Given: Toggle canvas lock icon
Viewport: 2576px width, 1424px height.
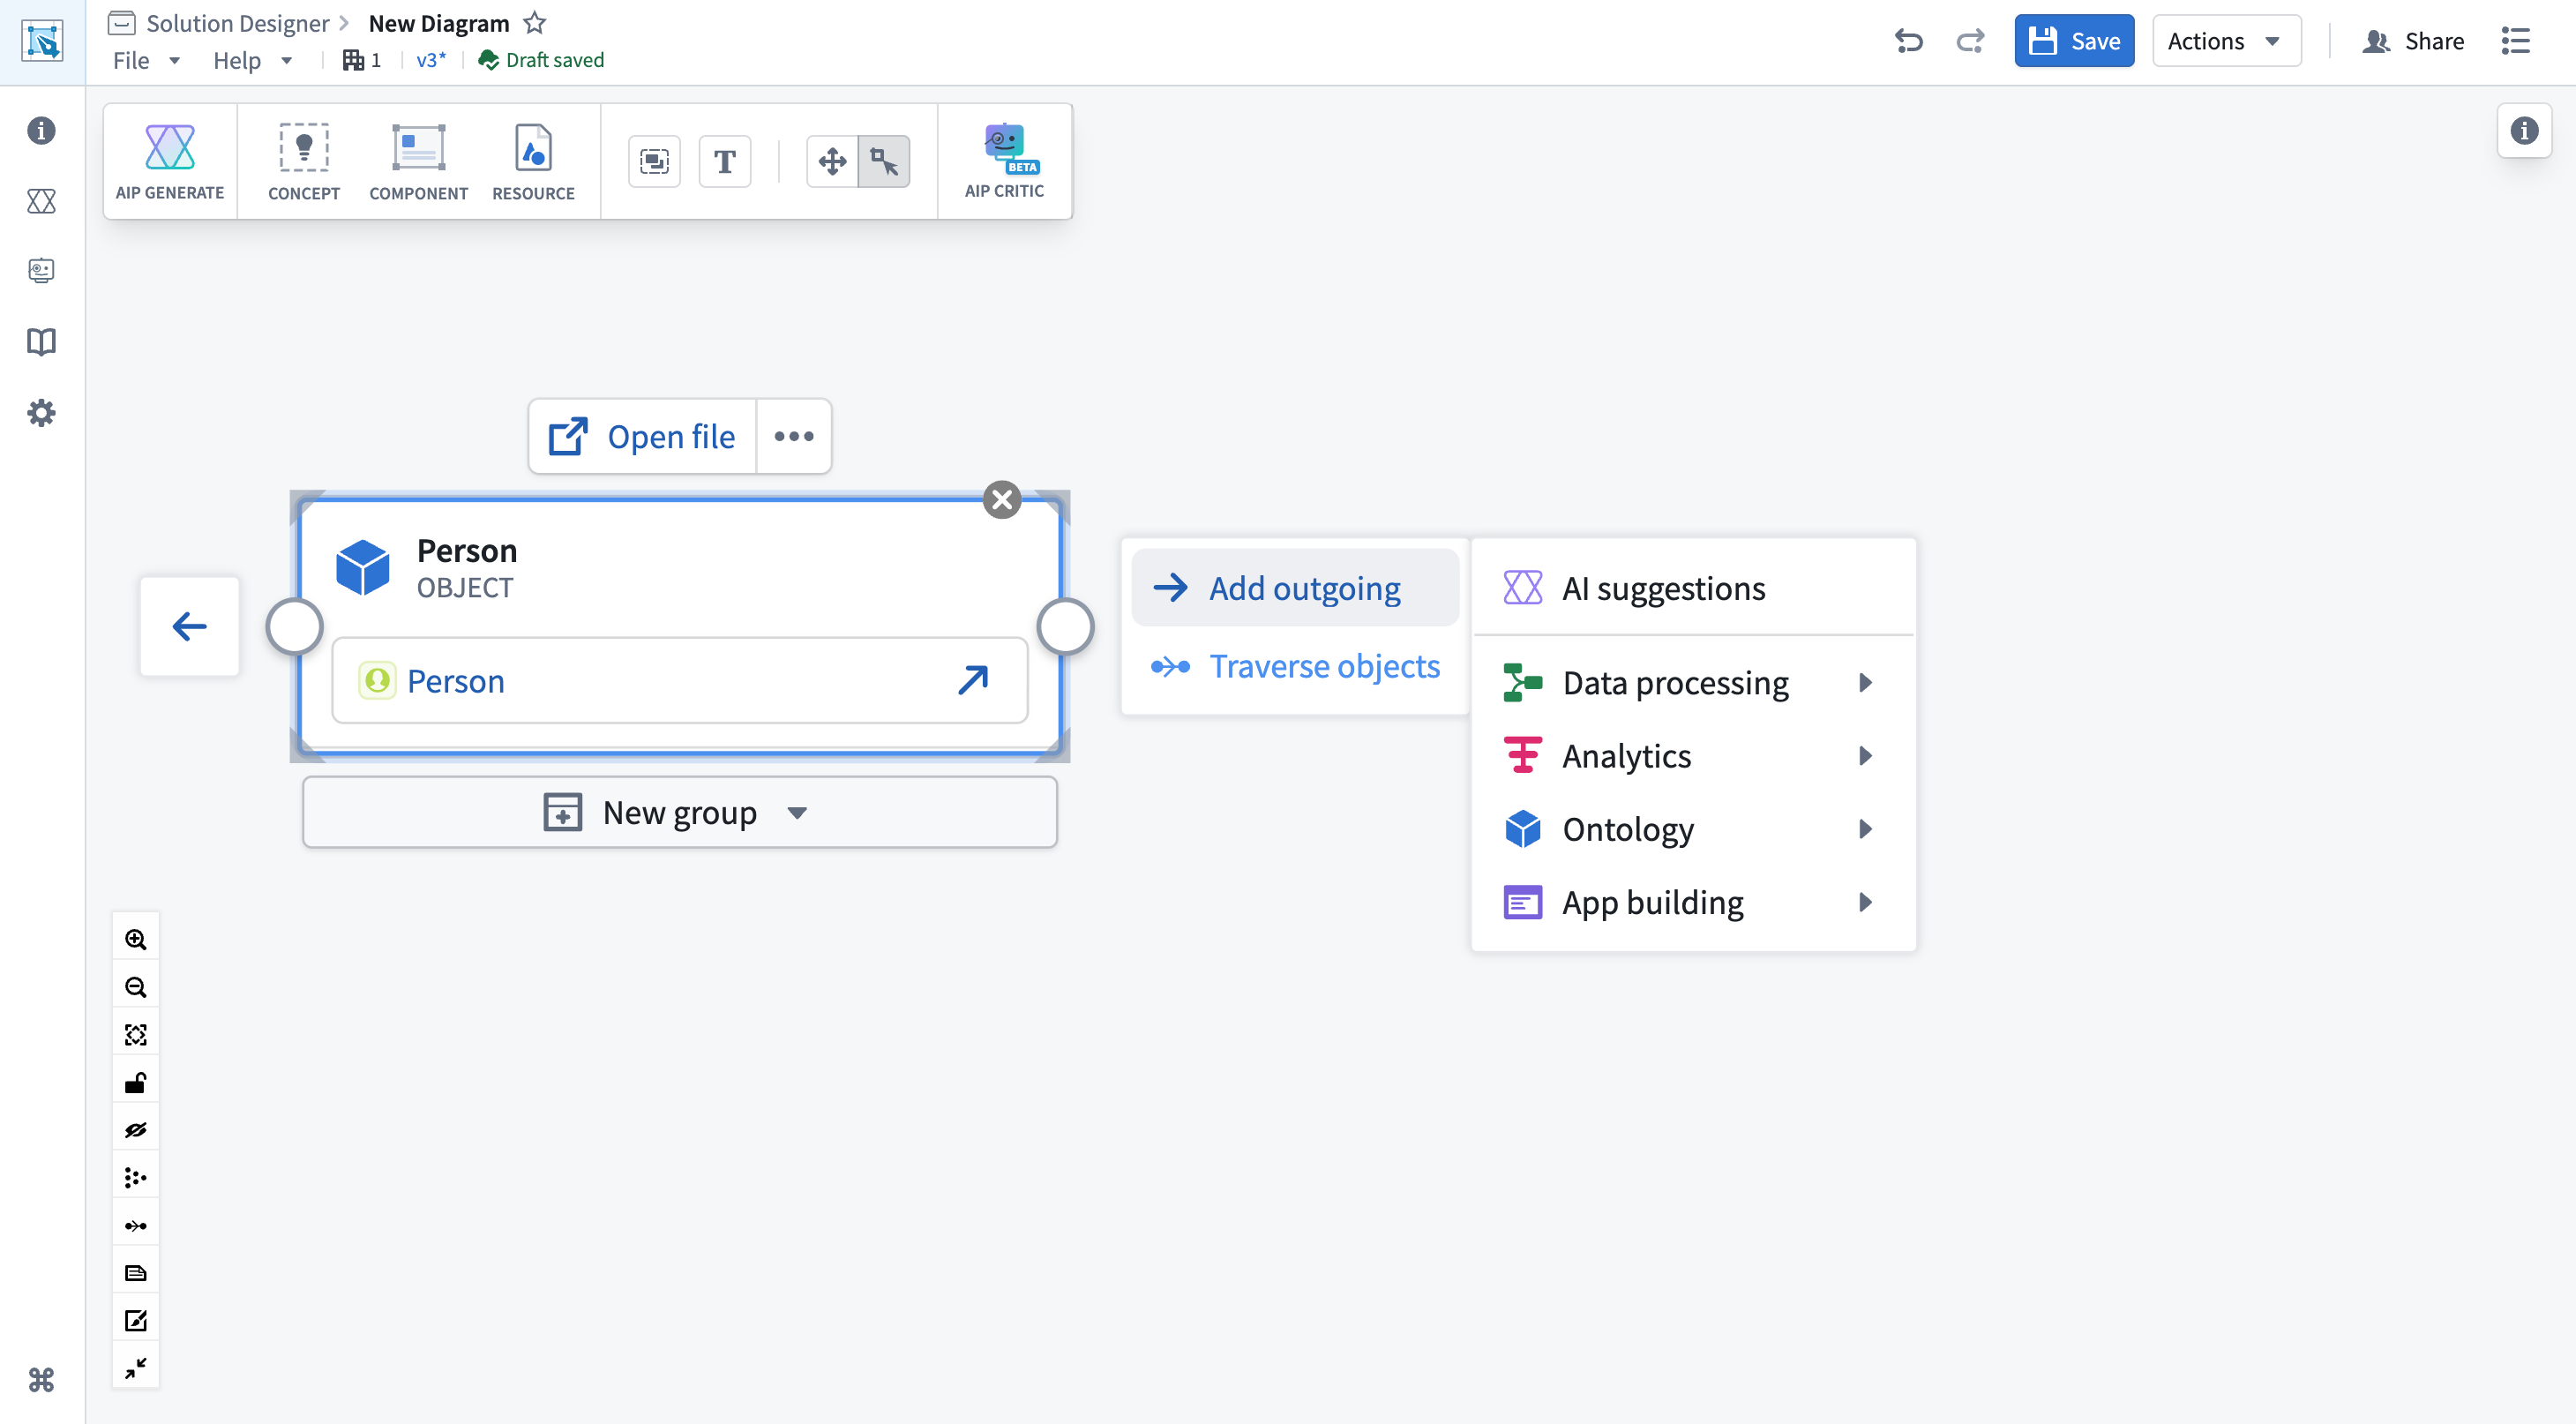Looking at the screenshot, I should [136, 1082].
